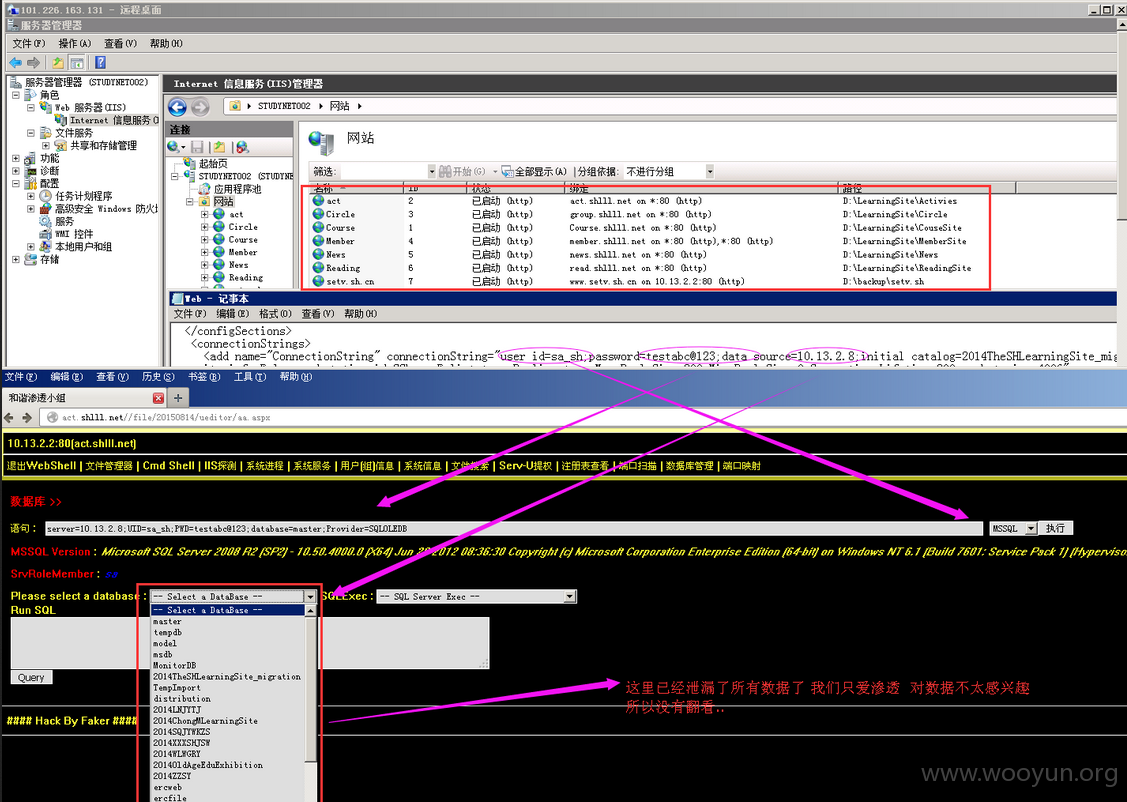Open 历史 menu in the browser
Viewport: 1127px width, 802px height.
158,377
